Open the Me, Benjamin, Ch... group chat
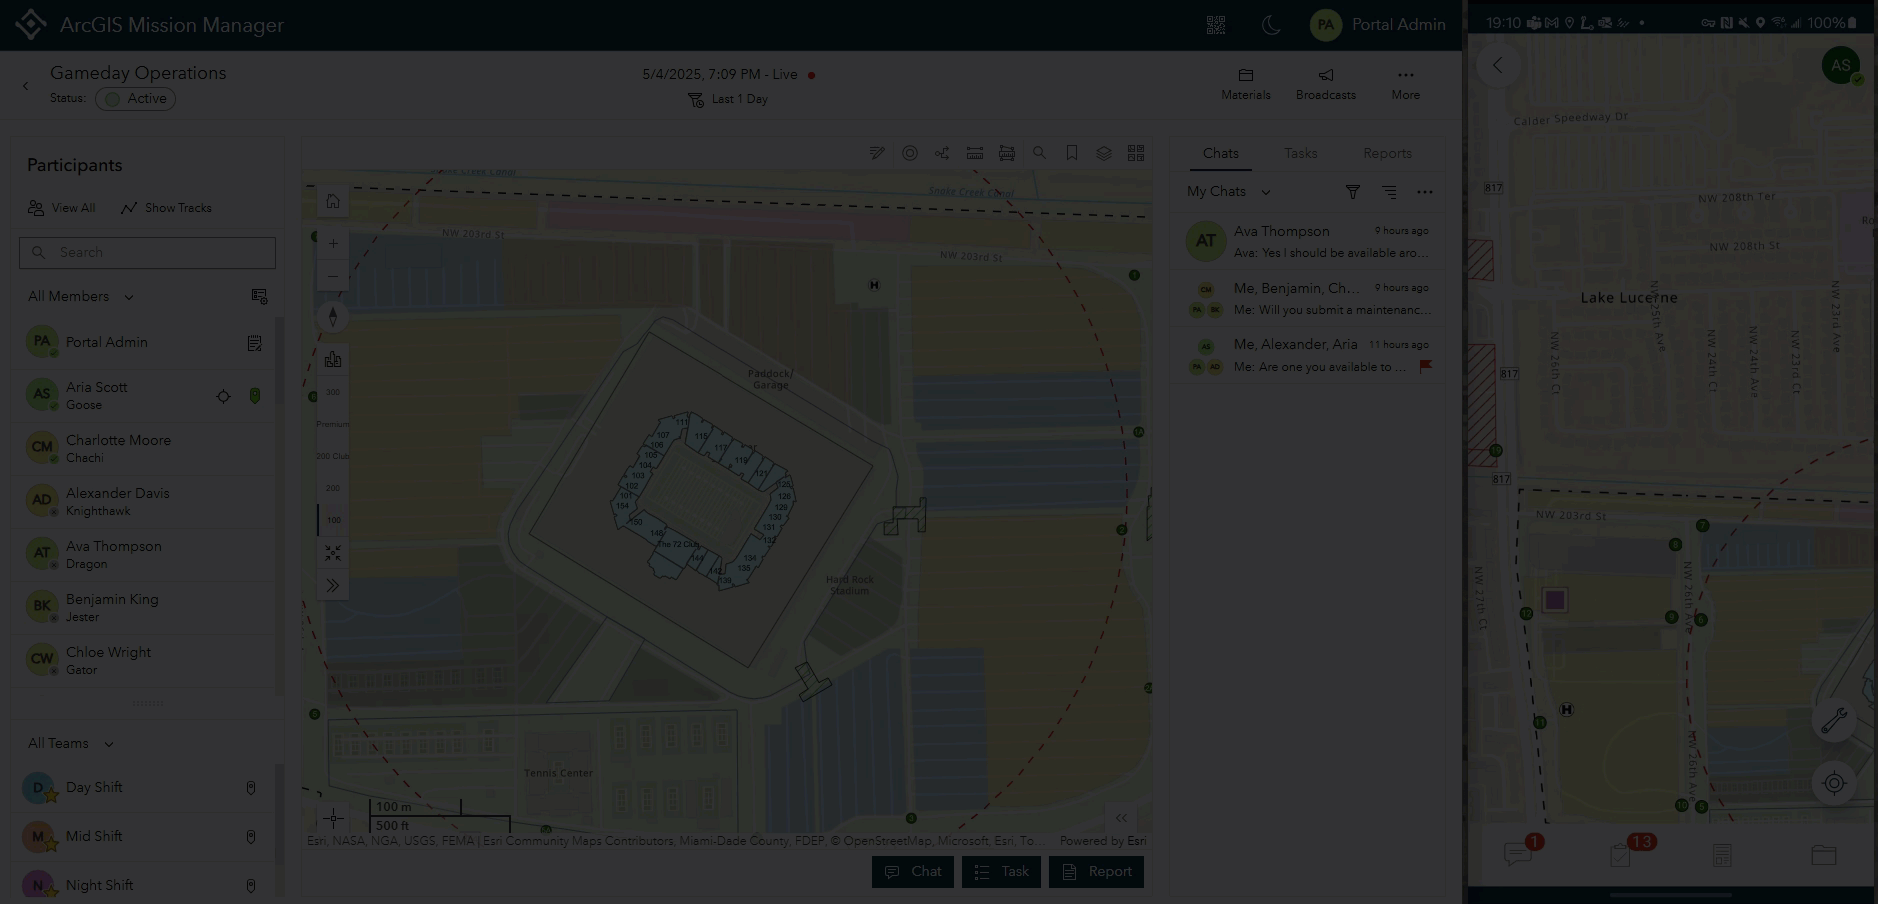The image size is (1878, 904). [1308, 298]
